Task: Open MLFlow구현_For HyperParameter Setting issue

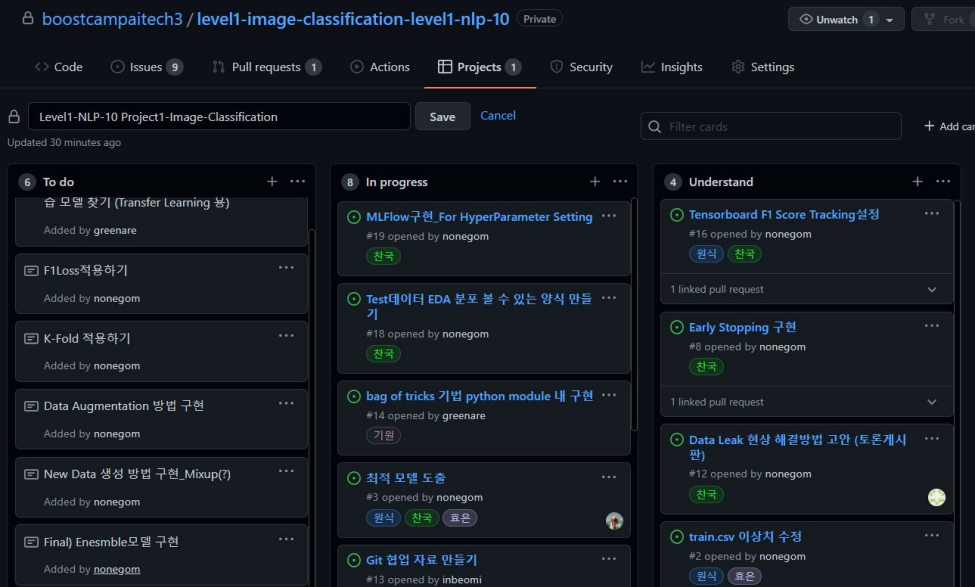Action: point(479,216)
